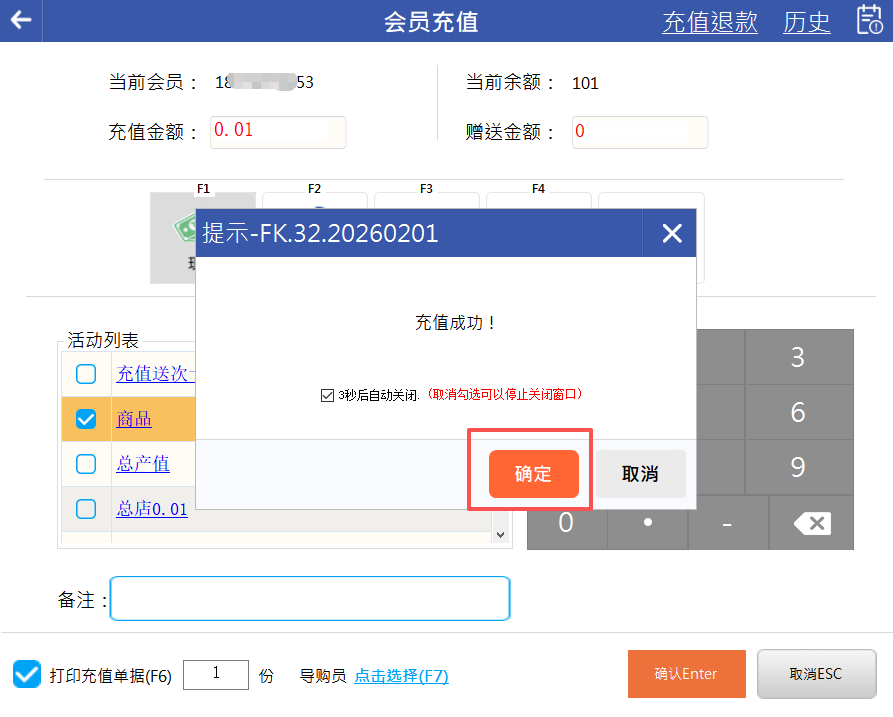The height and width of the screenshot is (717, 893).
Task: Check the 总产值 activity checkbox
Action: coord(86,464)
